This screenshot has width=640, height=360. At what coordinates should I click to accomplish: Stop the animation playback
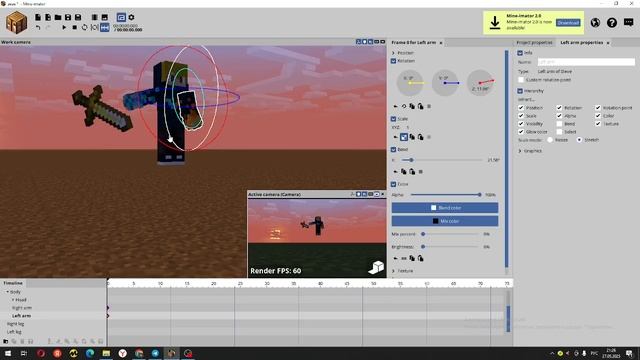pyautogui.click(x=74, y=27)
